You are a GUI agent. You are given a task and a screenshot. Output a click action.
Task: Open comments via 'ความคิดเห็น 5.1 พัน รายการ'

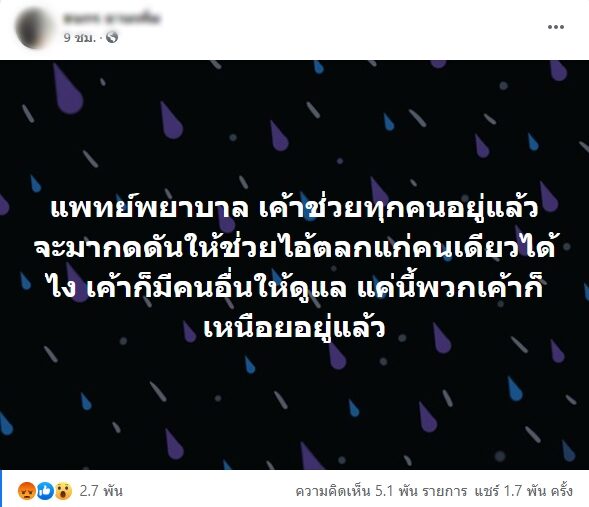381,491
